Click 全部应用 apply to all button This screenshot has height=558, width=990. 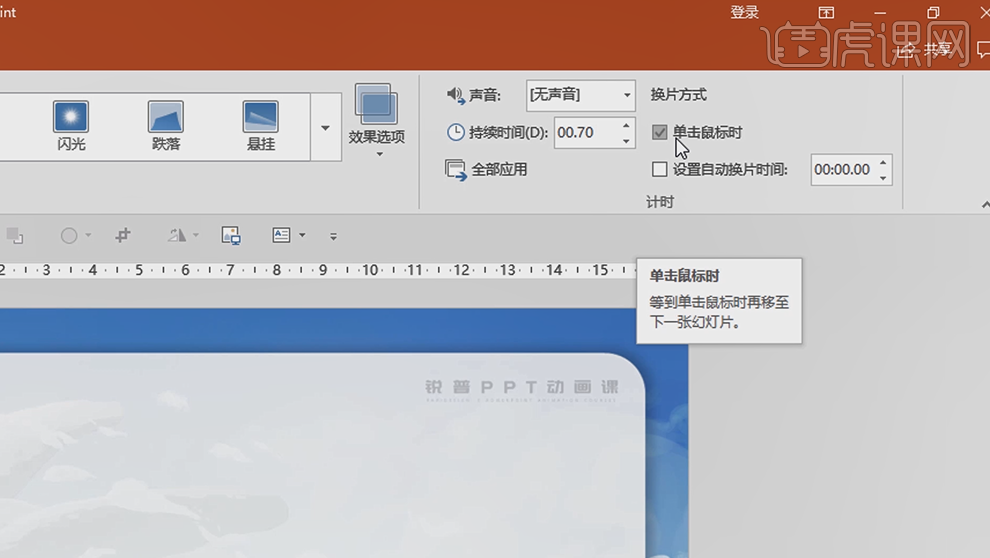[x=487, y=169]
